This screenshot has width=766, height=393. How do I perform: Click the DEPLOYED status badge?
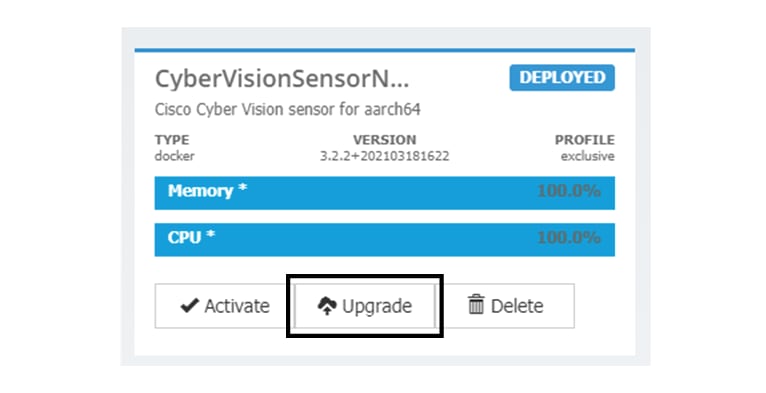(x=562, y=78)
